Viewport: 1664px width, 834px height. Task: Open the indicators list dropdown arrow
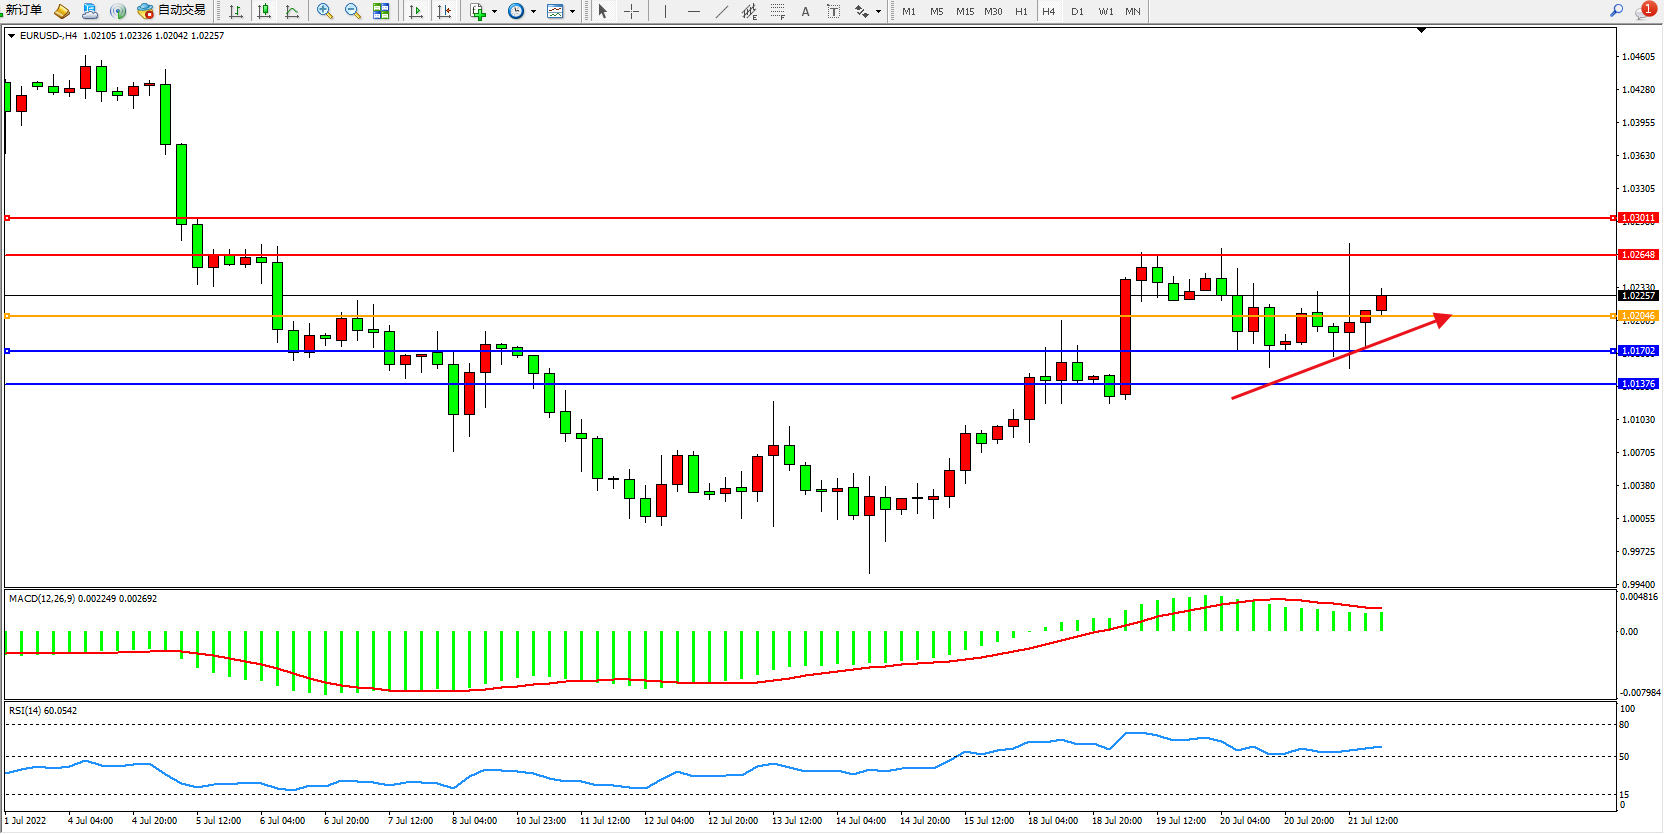pos(494,12)
